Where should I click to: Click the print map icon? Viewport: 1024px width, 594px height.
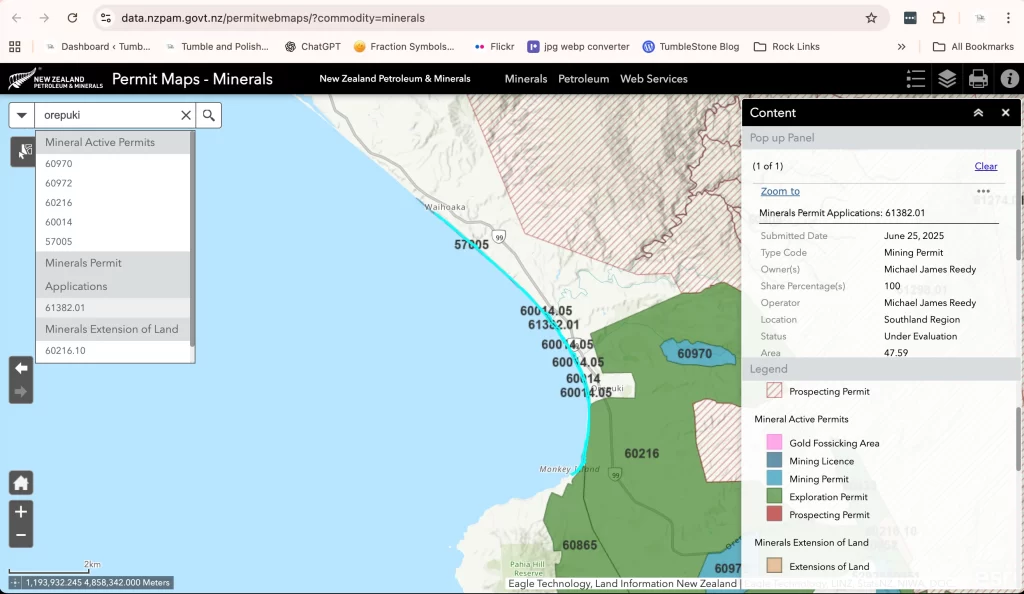pos(978,79)
